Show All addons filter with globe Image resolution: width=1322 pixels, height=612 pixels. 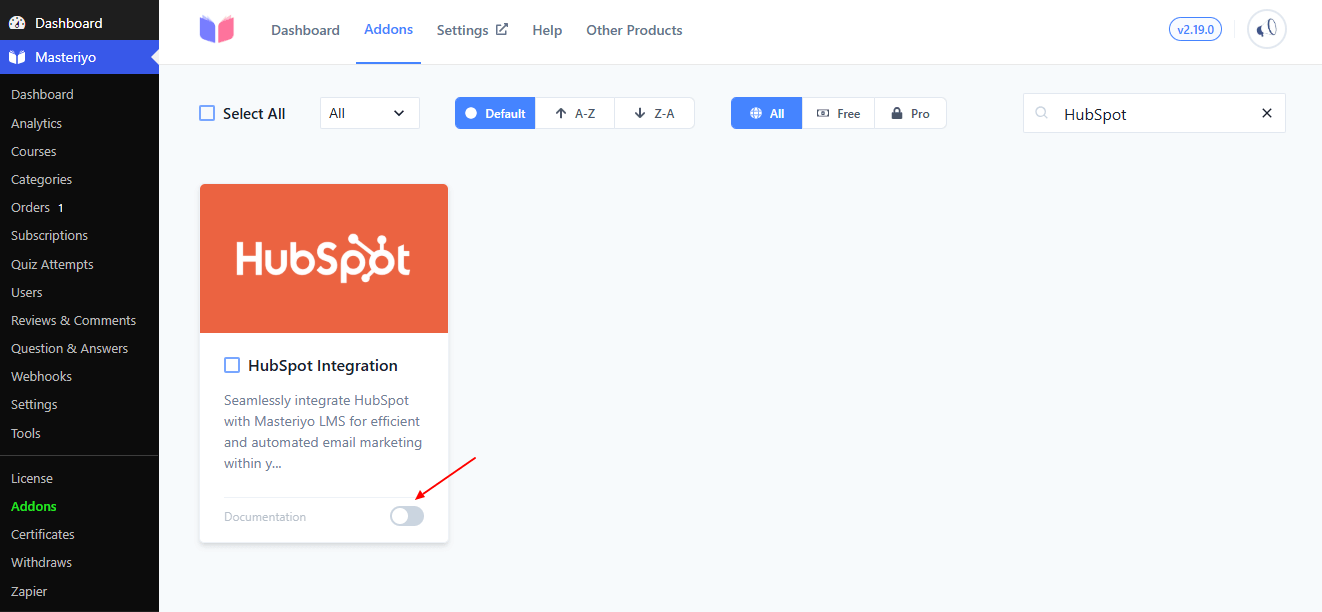(766, 113)
